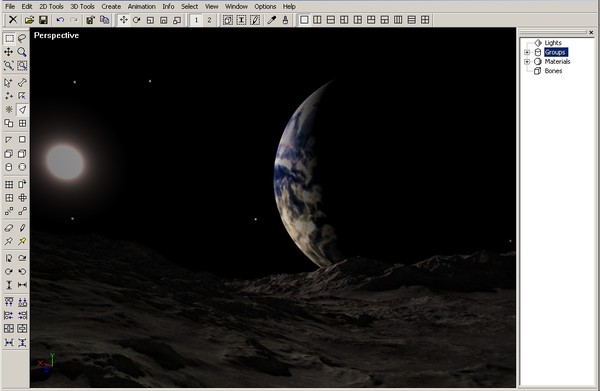The width and height of the screenshot is (600, 391).
Task: Open the 2D Tools menu
Action: click(51, 7)
